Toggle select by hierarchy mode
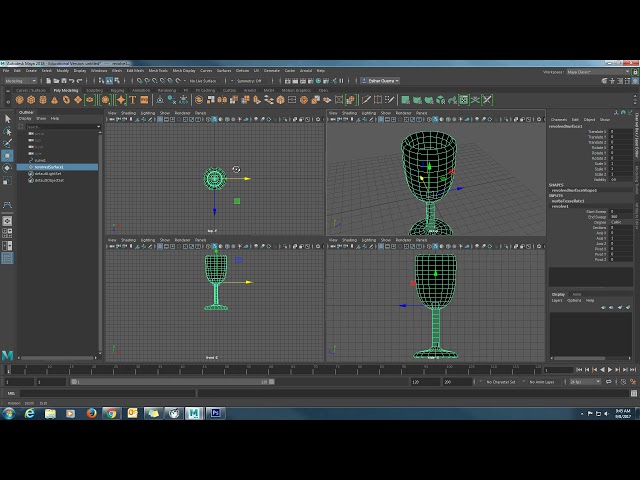Screen dimensions: 640x480 tap(102, 81)
